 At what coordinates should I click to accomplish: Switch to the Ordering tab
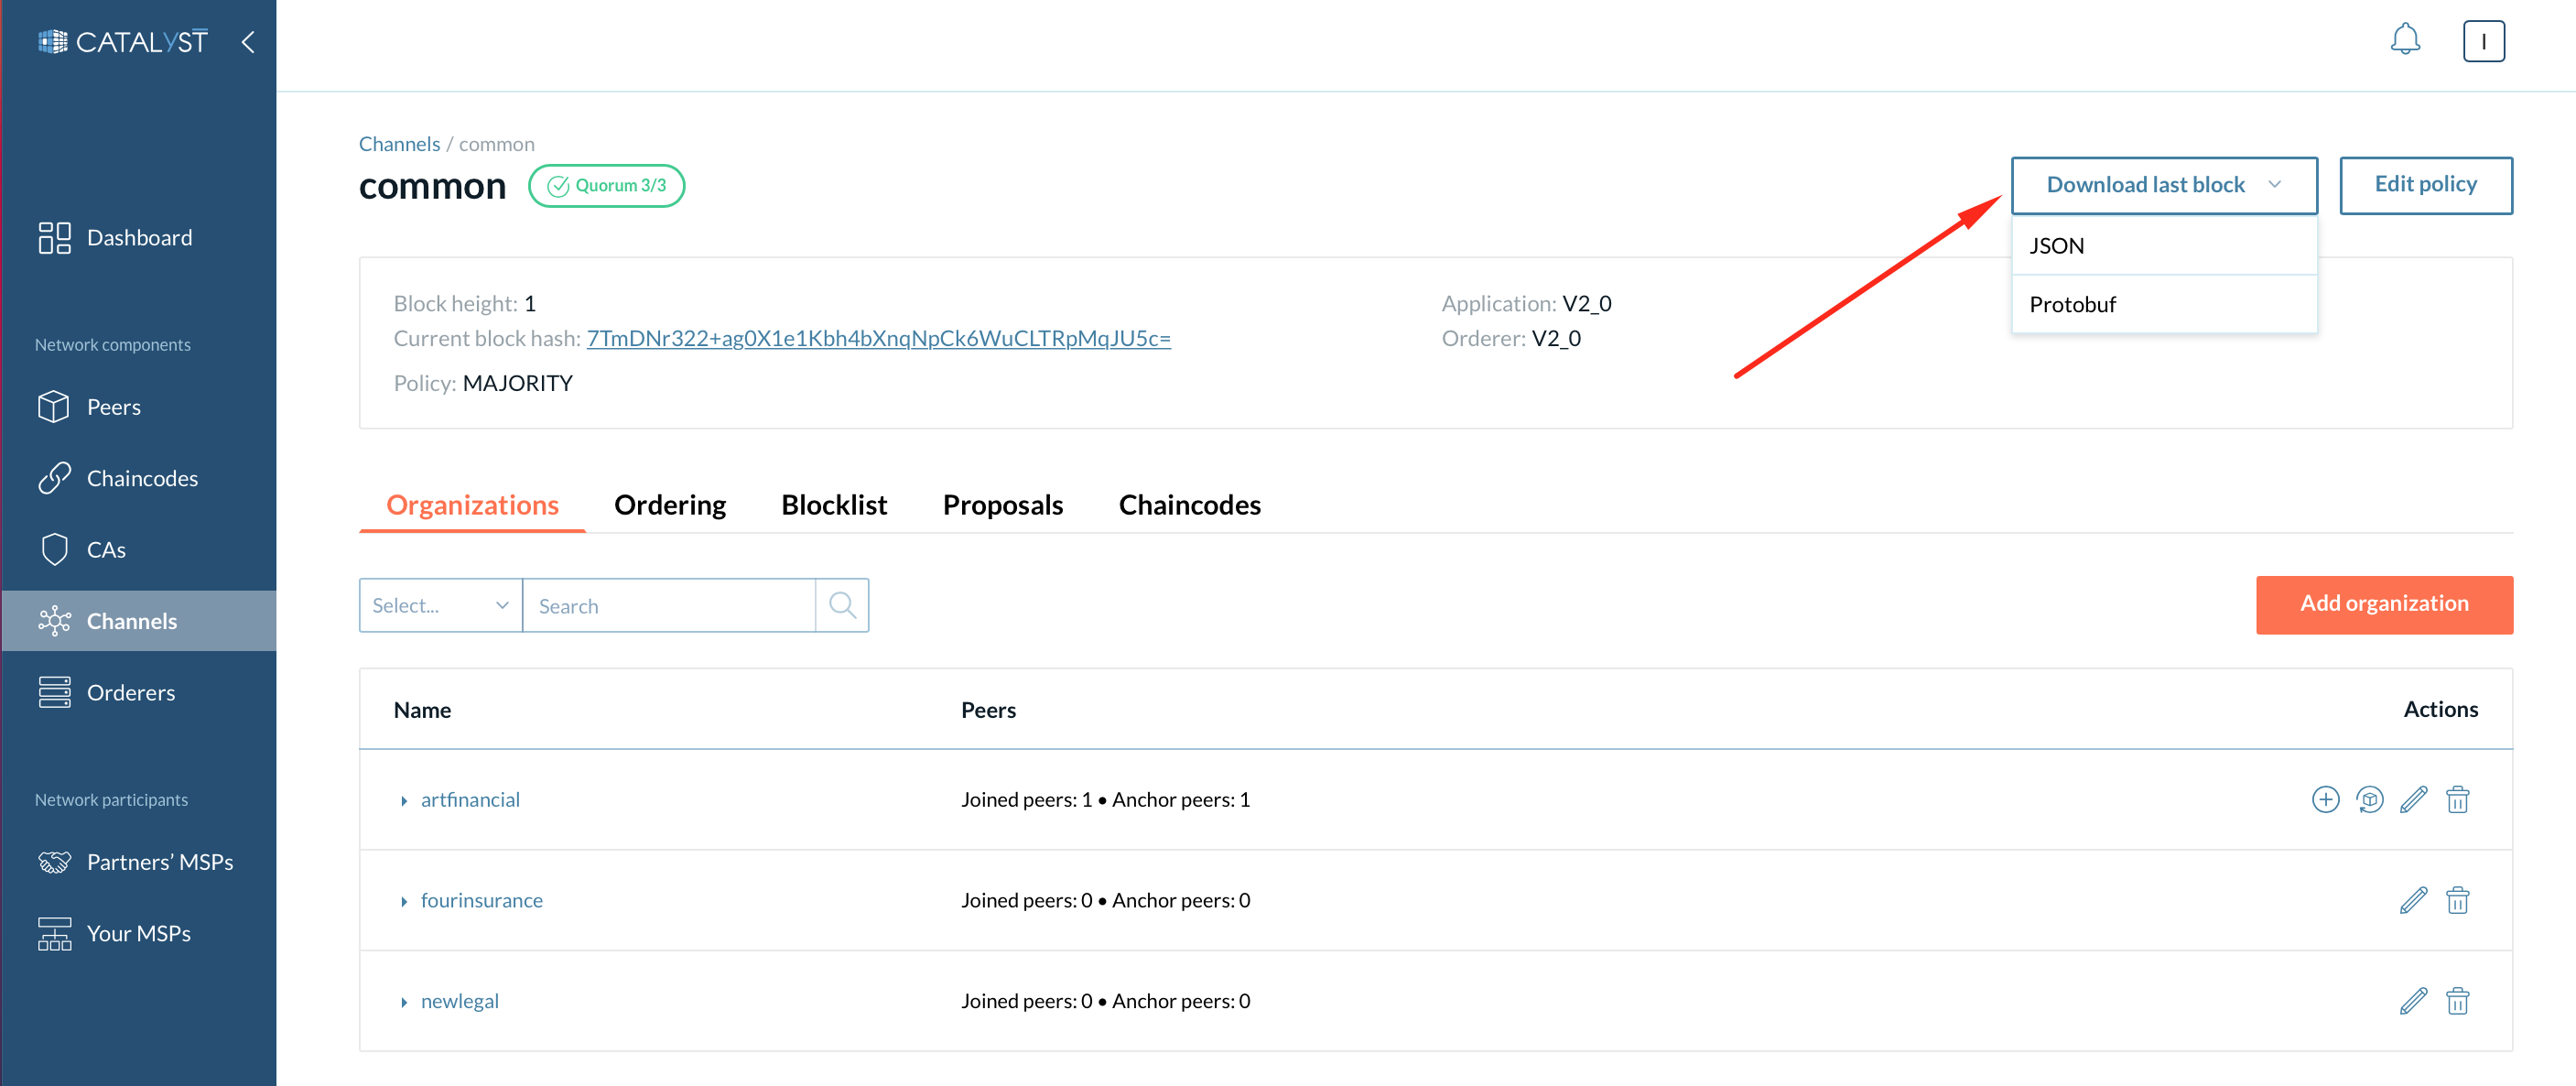(670, 505)
